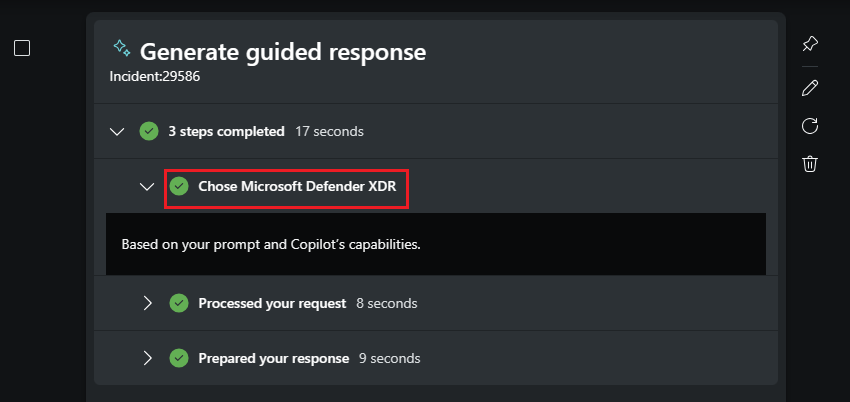Click the Copilot sparkle icon beside the title

click(122, 48)
